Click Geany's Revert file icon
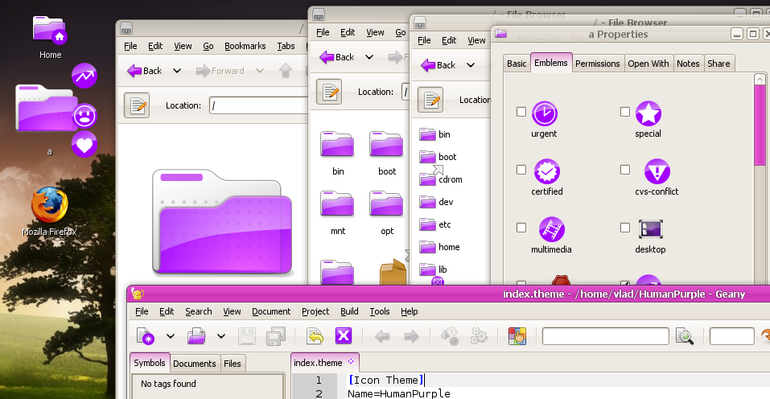 coord(315,336)
